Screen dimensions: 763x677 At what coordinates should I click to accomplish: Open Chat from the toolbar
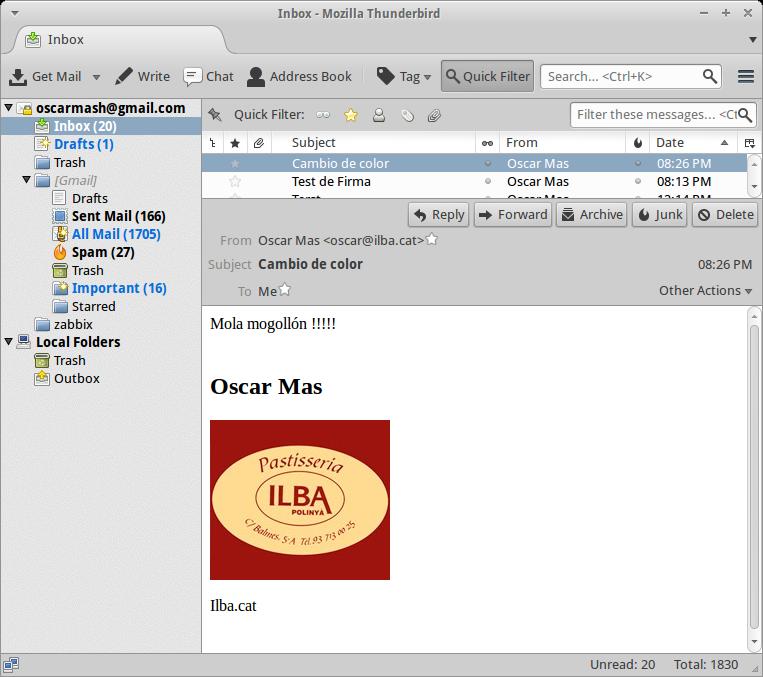click(x=208, y=76)
